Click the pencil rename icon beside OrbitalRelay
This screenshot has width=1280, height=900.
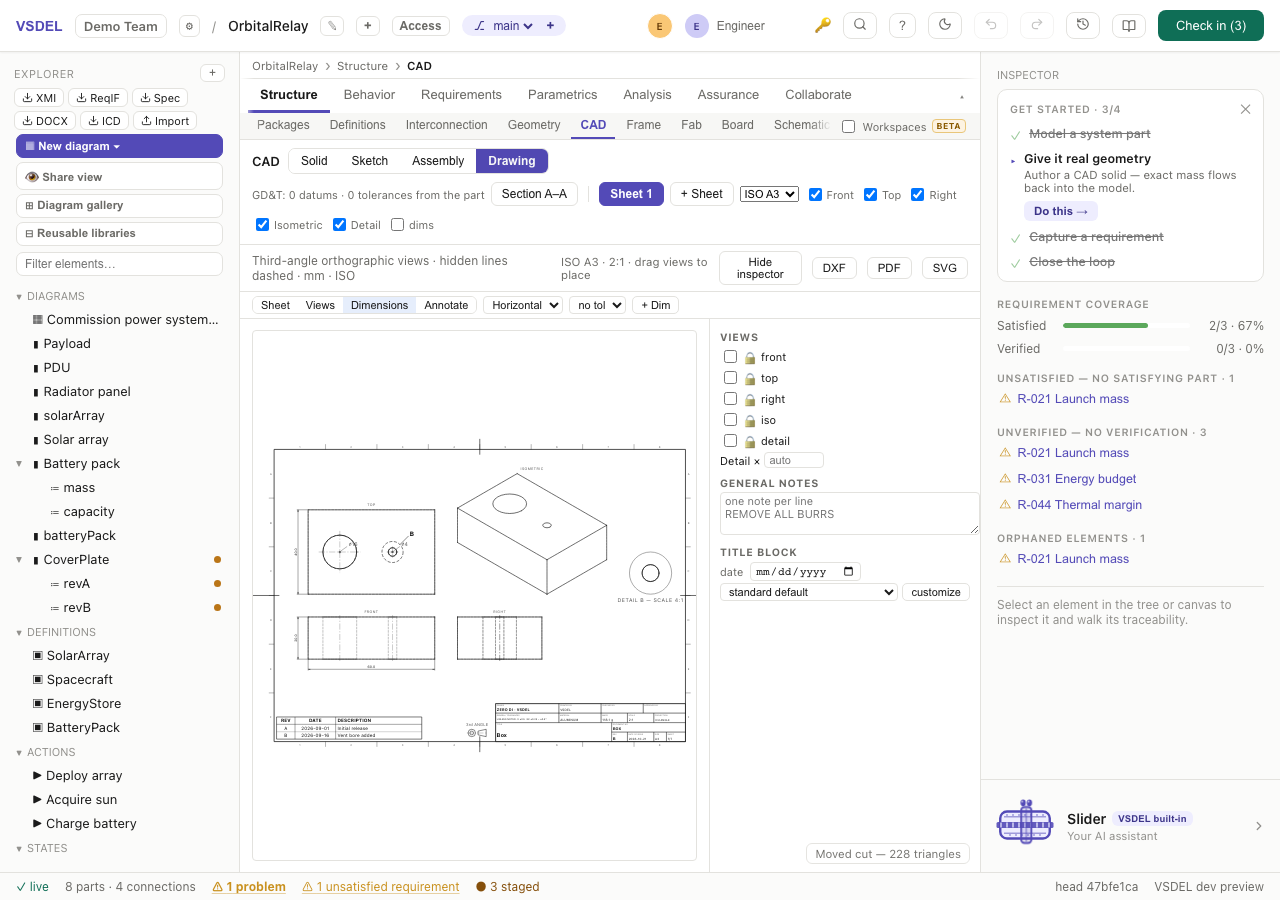[332, 26]
